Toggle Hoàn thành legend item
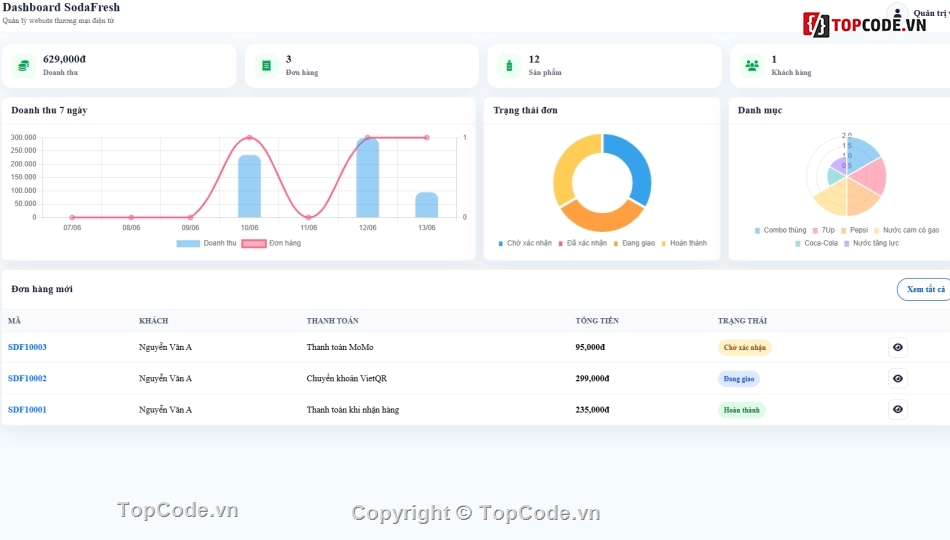Image resolution: width=950 pixels, height=540 pixels. [x=683, y=243]
